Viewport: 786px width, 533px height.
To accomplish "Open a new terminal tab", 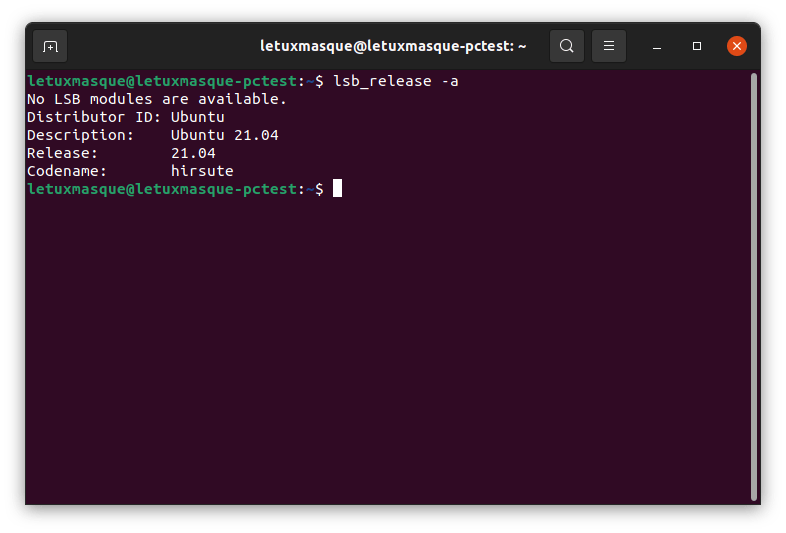I will point(50,46).
